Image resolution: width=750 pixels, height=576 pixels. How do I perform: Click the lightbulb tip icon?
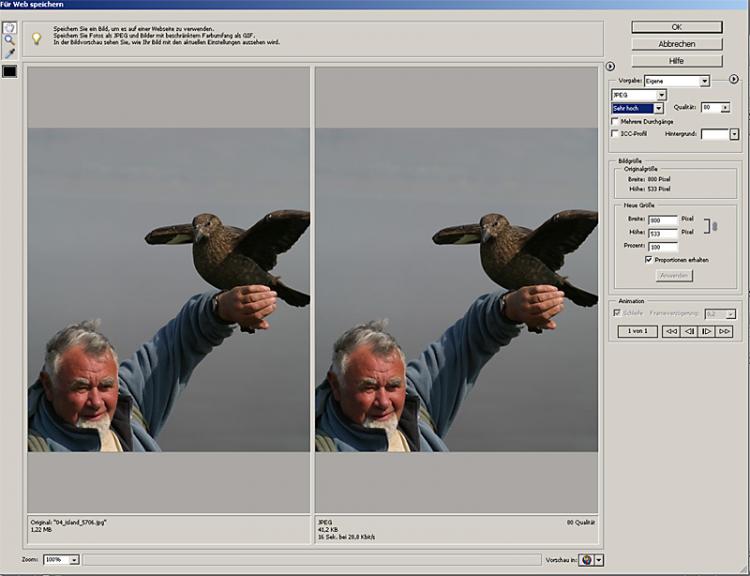[x=37, y=38]
